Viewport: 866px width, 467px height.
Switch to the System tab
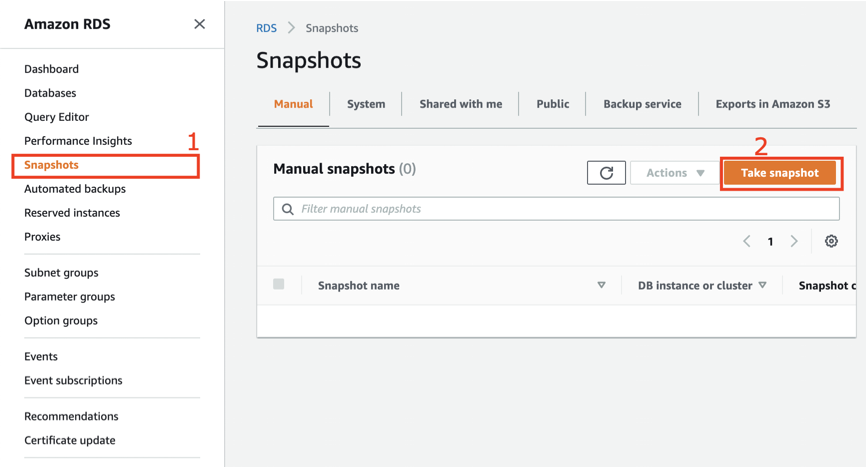click(x=366, y=104)
